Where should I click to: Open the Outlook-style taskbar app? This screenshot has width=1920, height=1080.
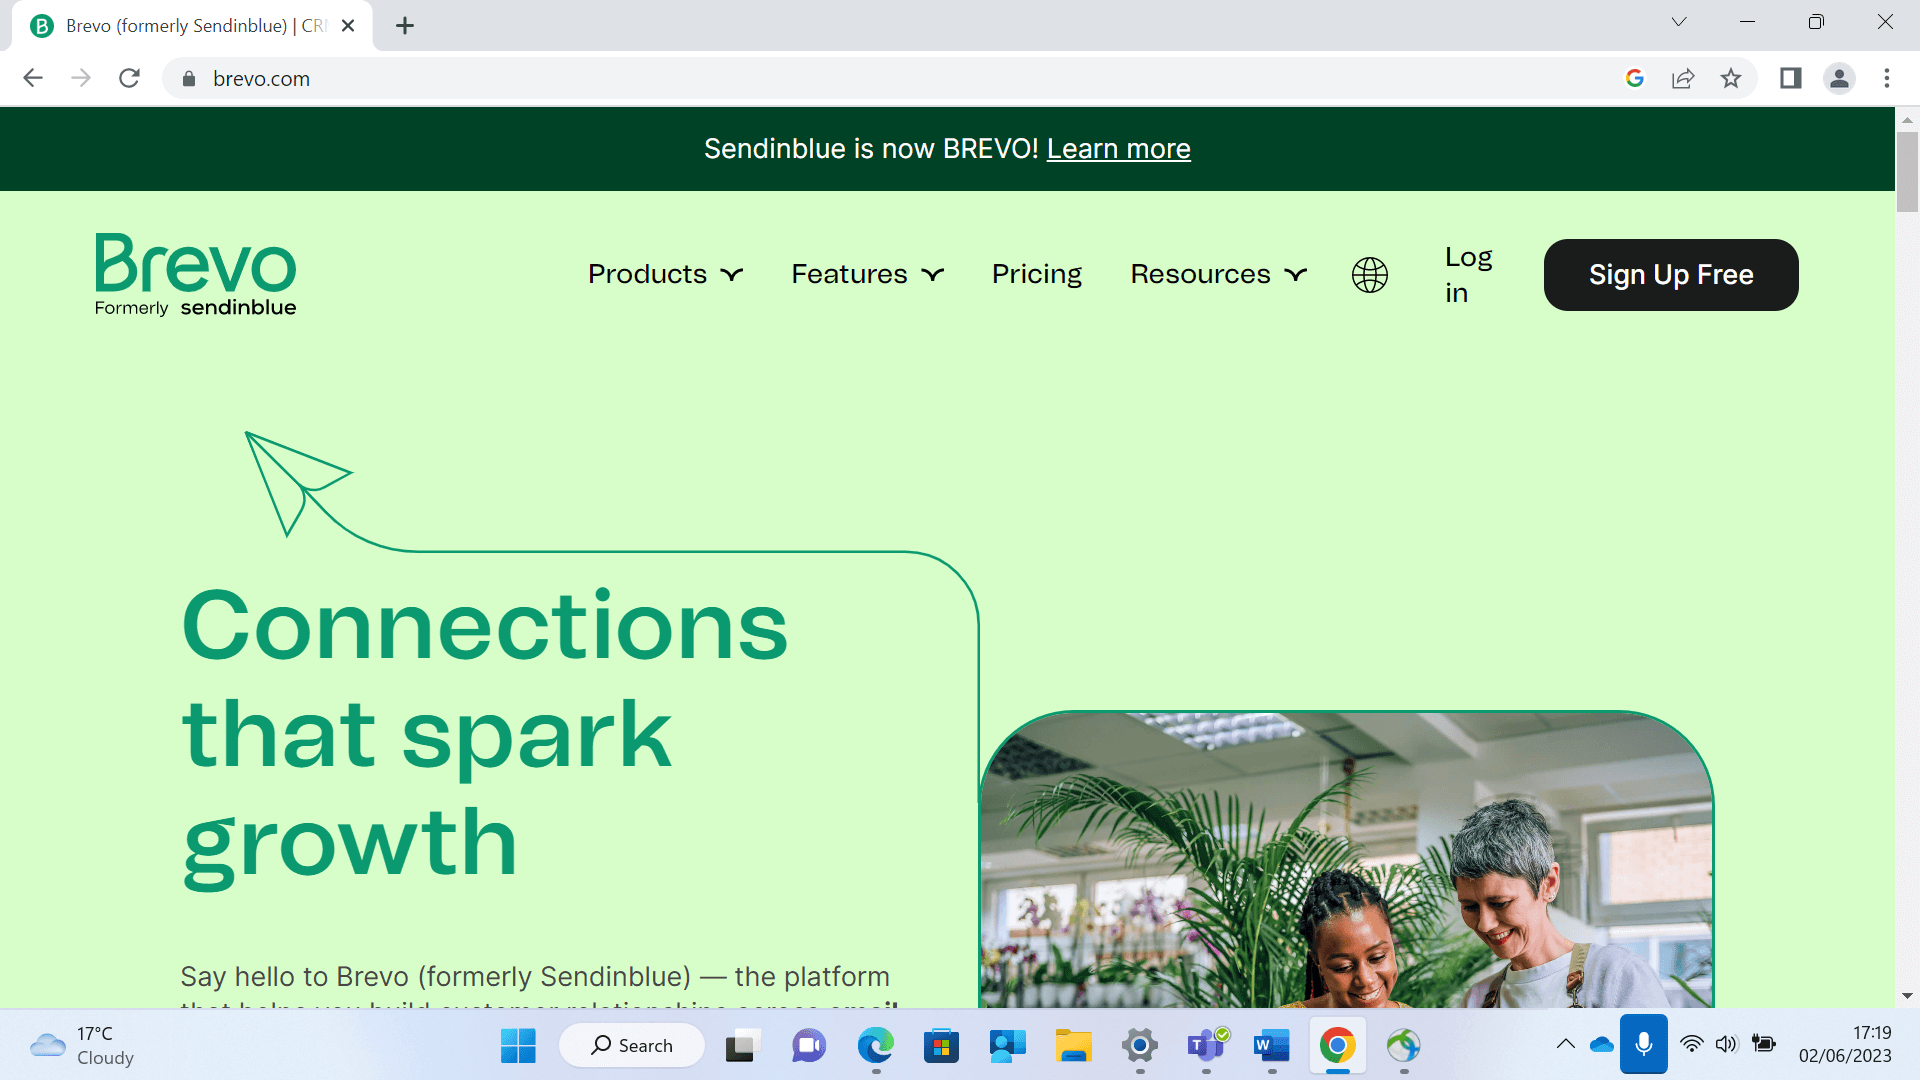coord(1007,1046)
